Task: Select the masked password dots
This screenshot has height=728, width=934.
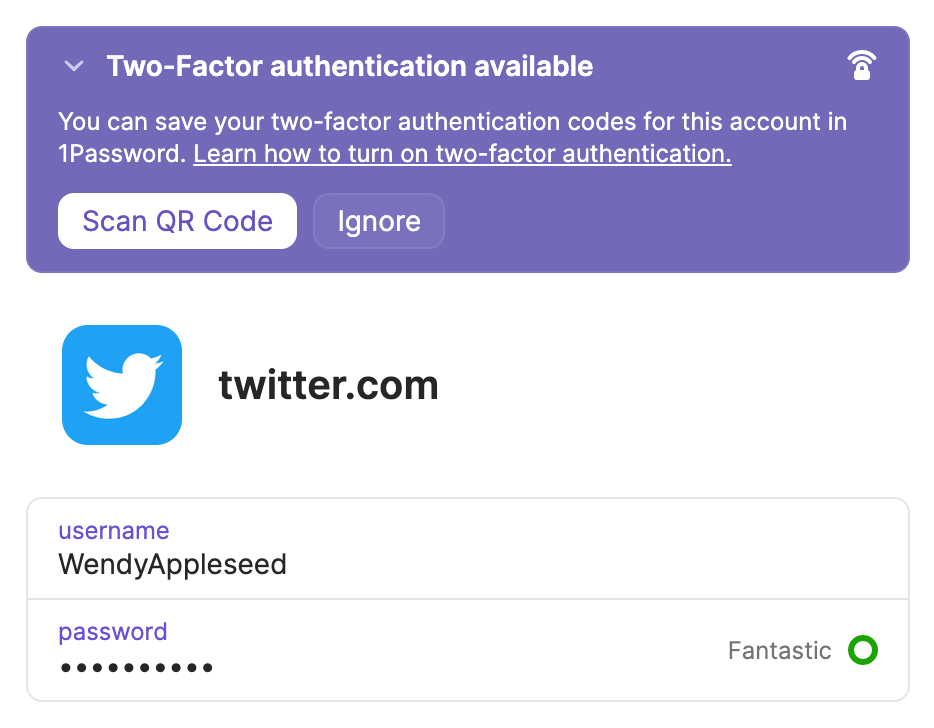Action: coord(136,667)
